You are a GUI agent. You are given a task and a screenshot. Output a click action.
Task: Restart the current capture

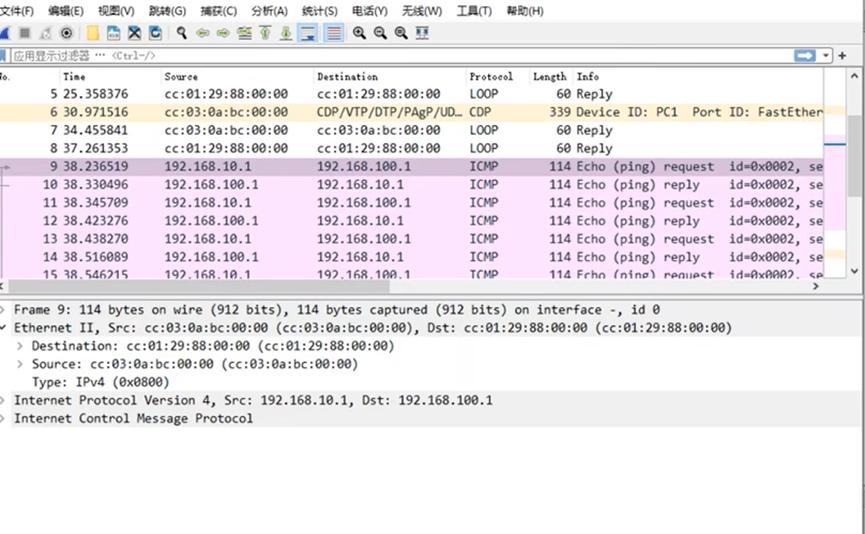click(x=46, y=33)
